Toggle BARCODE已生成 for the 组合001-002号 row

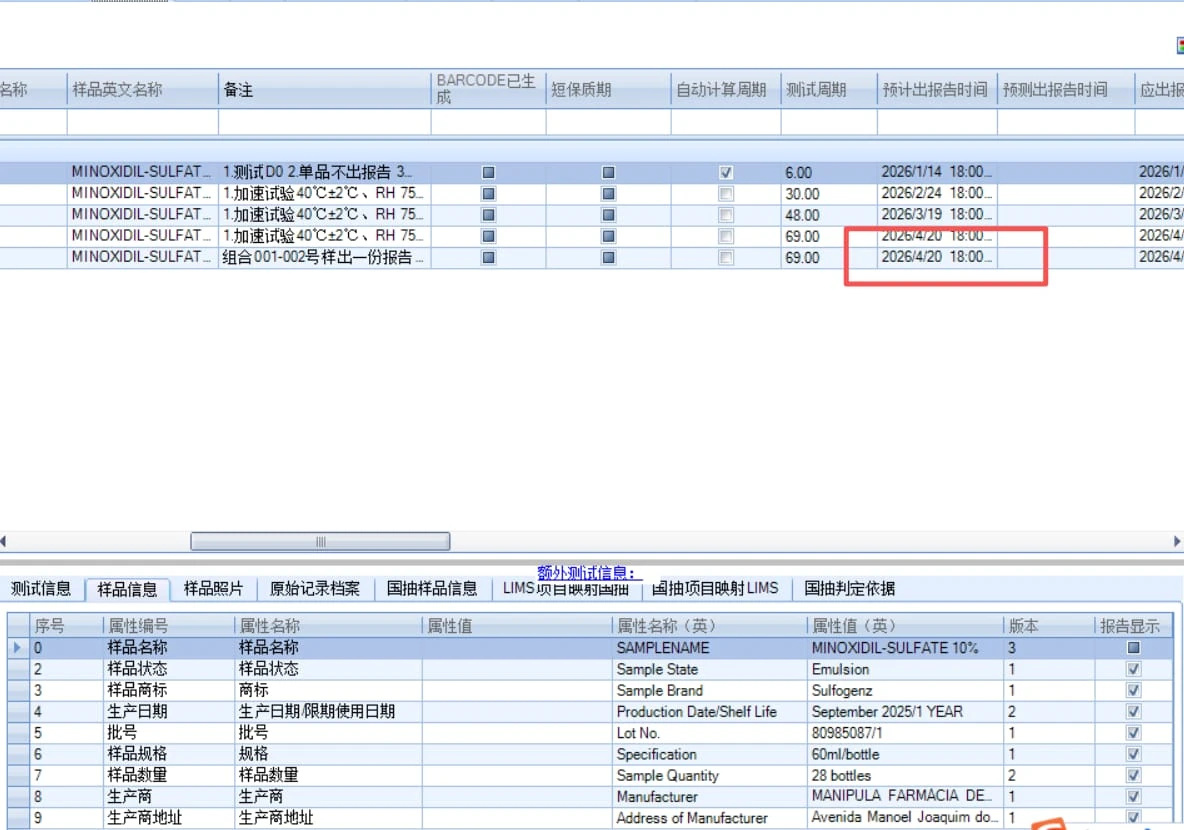[x=489, y=257]
